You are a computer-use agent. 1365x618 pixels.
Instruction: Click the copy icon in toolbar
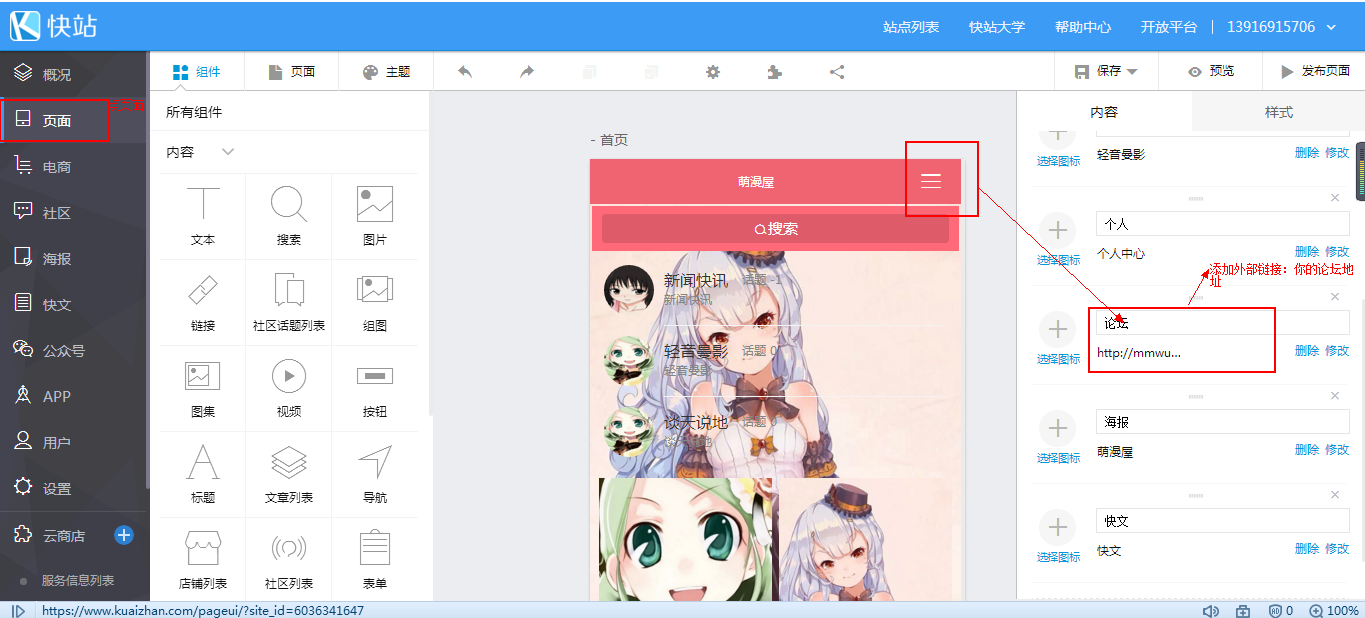[x=589, y=72]
